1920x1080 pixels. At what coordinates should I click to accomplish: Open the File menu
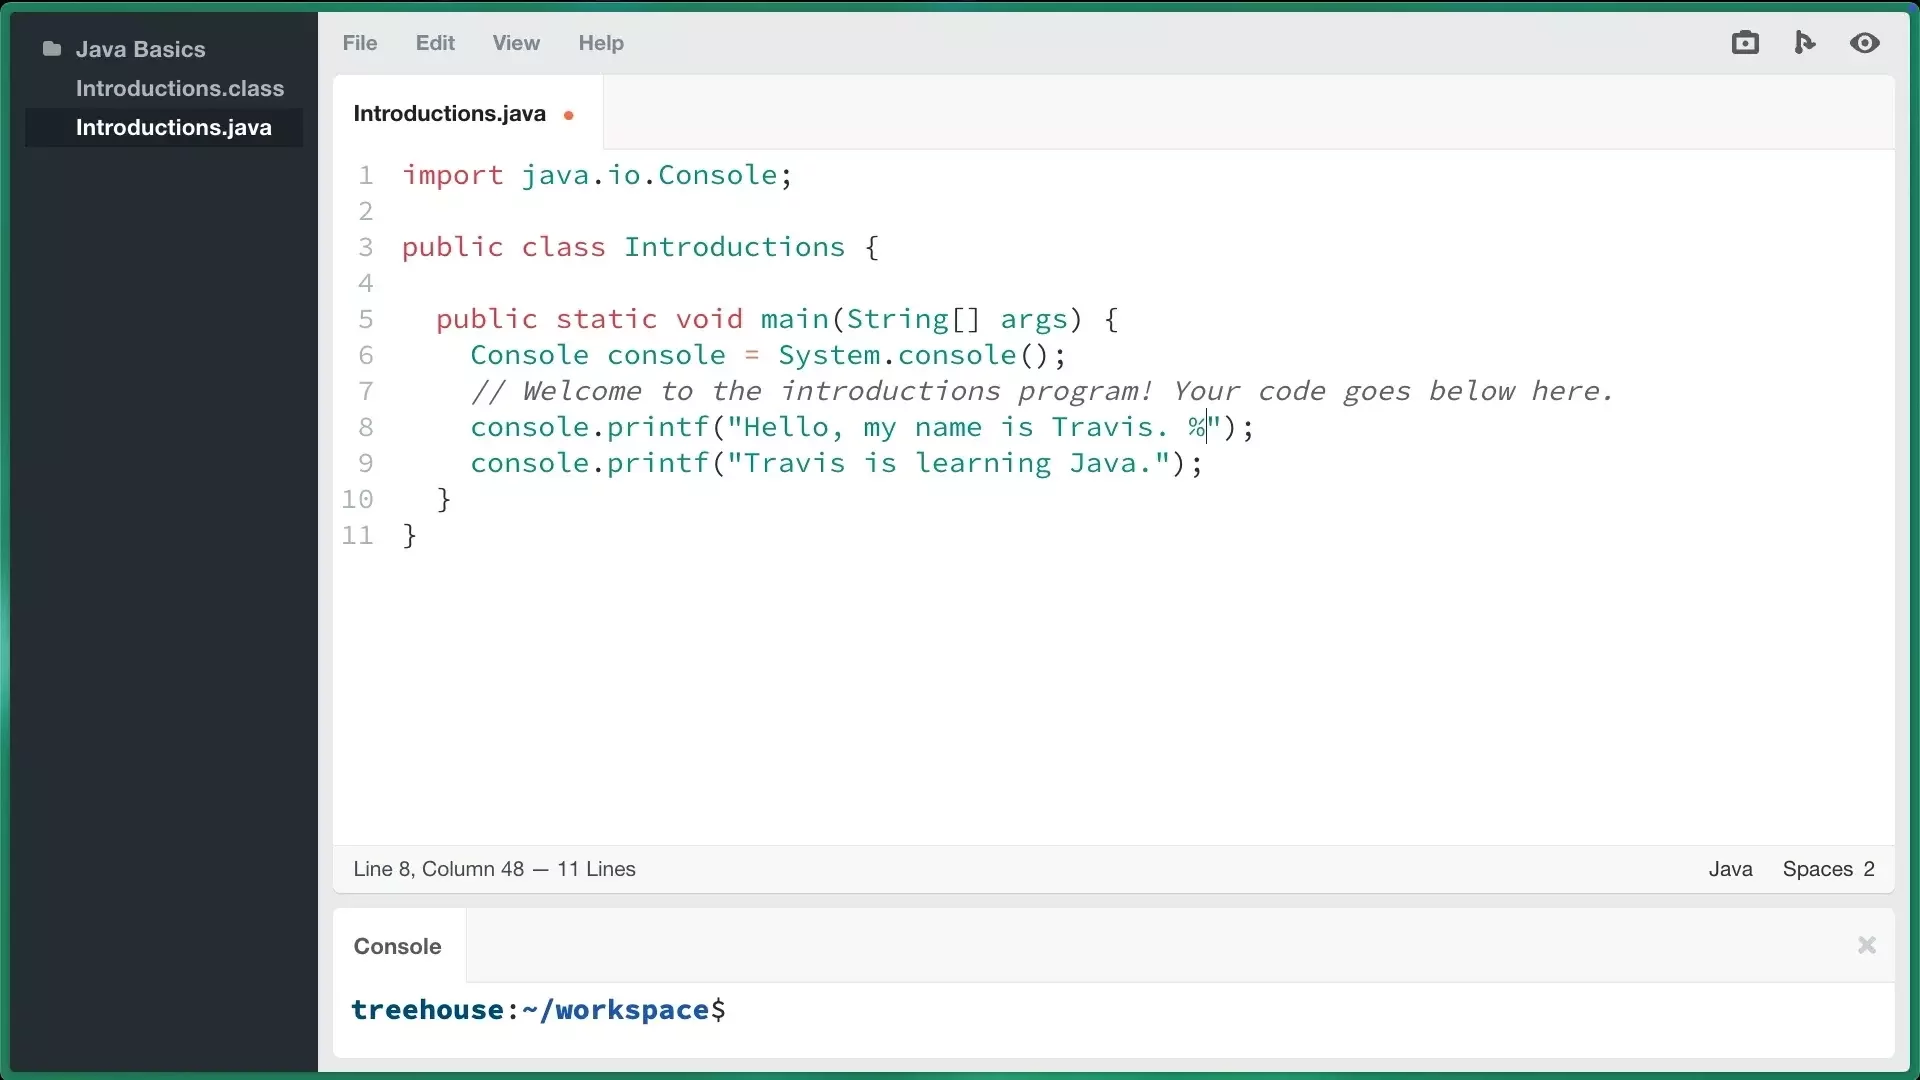pyautogui.click(x=359, y=43)
